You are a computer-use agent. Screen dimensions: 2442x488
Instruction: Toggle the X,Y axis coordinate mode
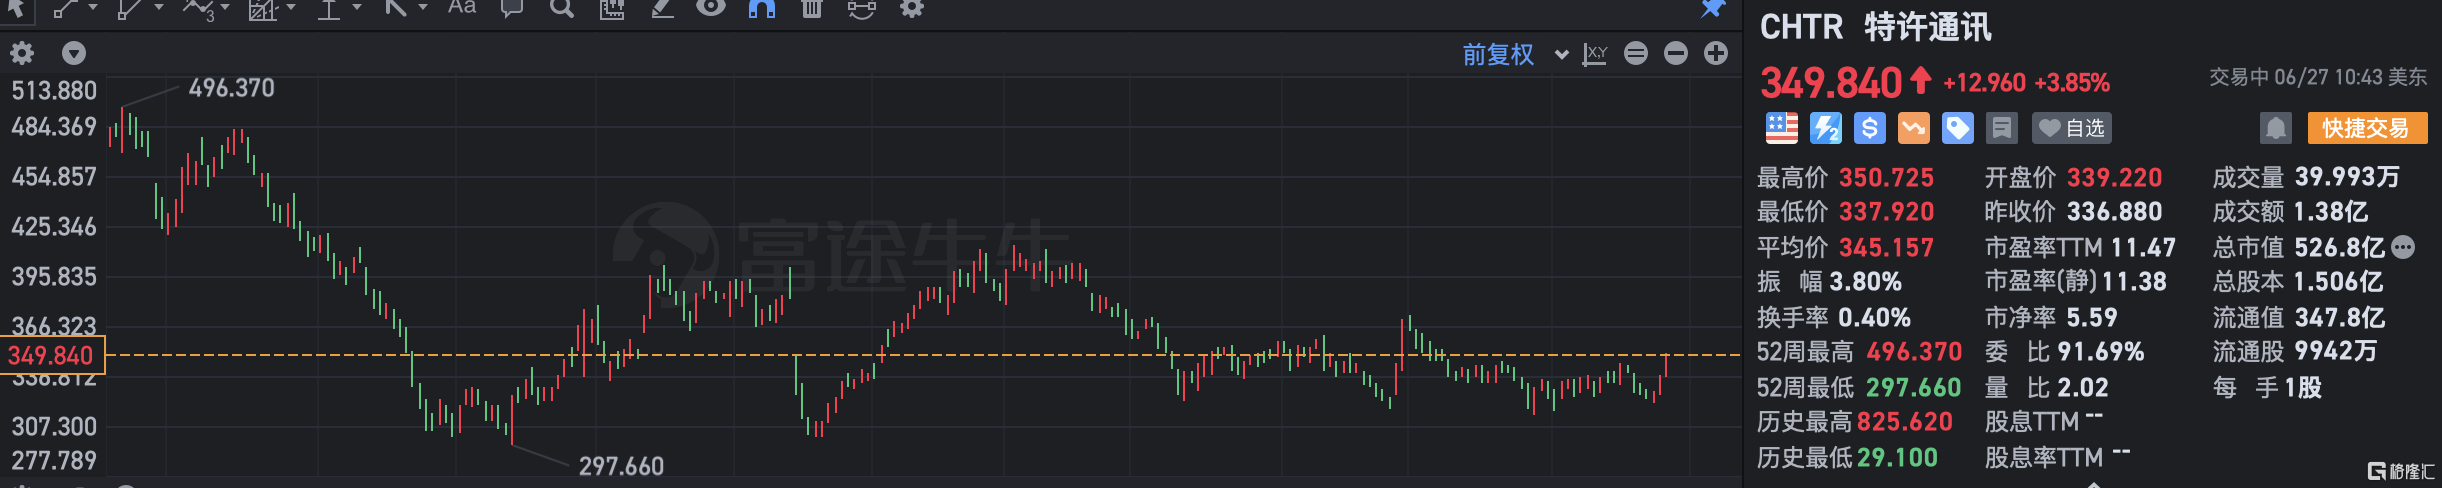[x=1595, y=54]
